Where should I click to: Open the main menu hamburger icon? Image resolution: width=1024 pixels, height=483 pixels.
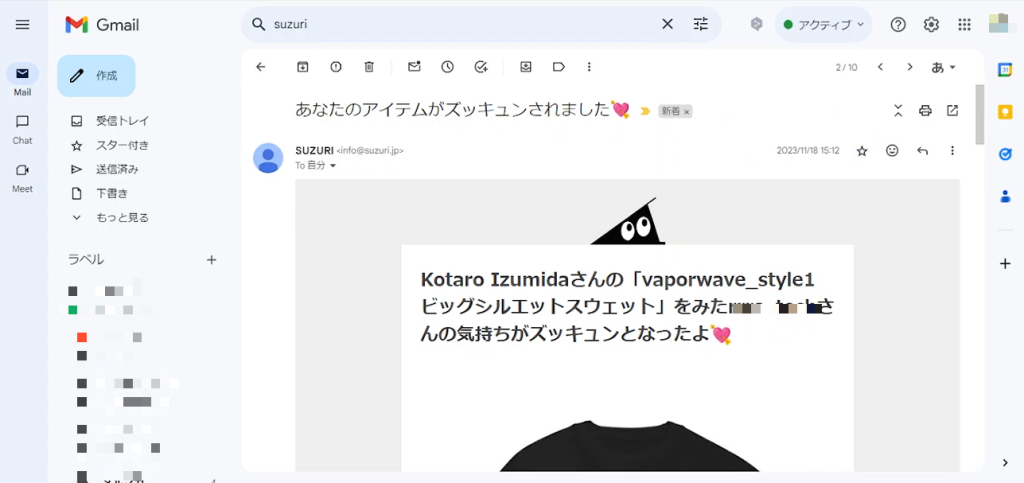pyautogui.click(x=23, y=25)
